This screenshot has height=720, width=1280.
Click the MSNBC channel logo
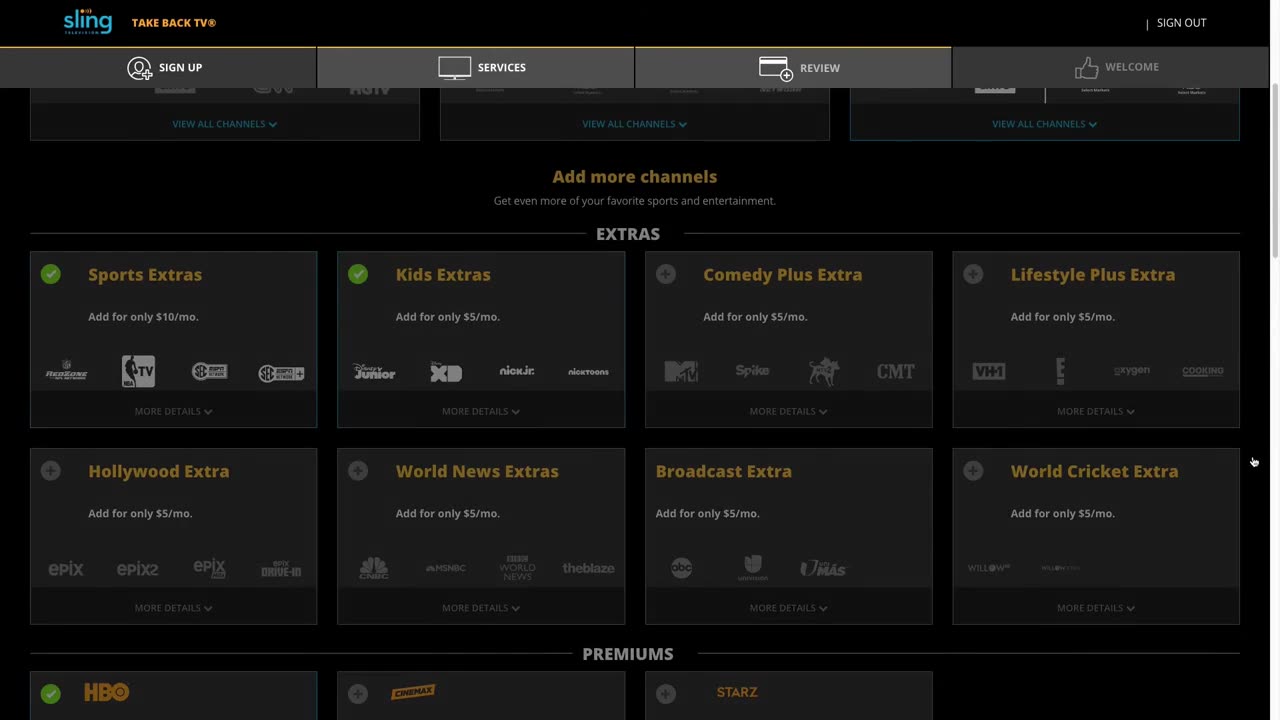point(446,568)
